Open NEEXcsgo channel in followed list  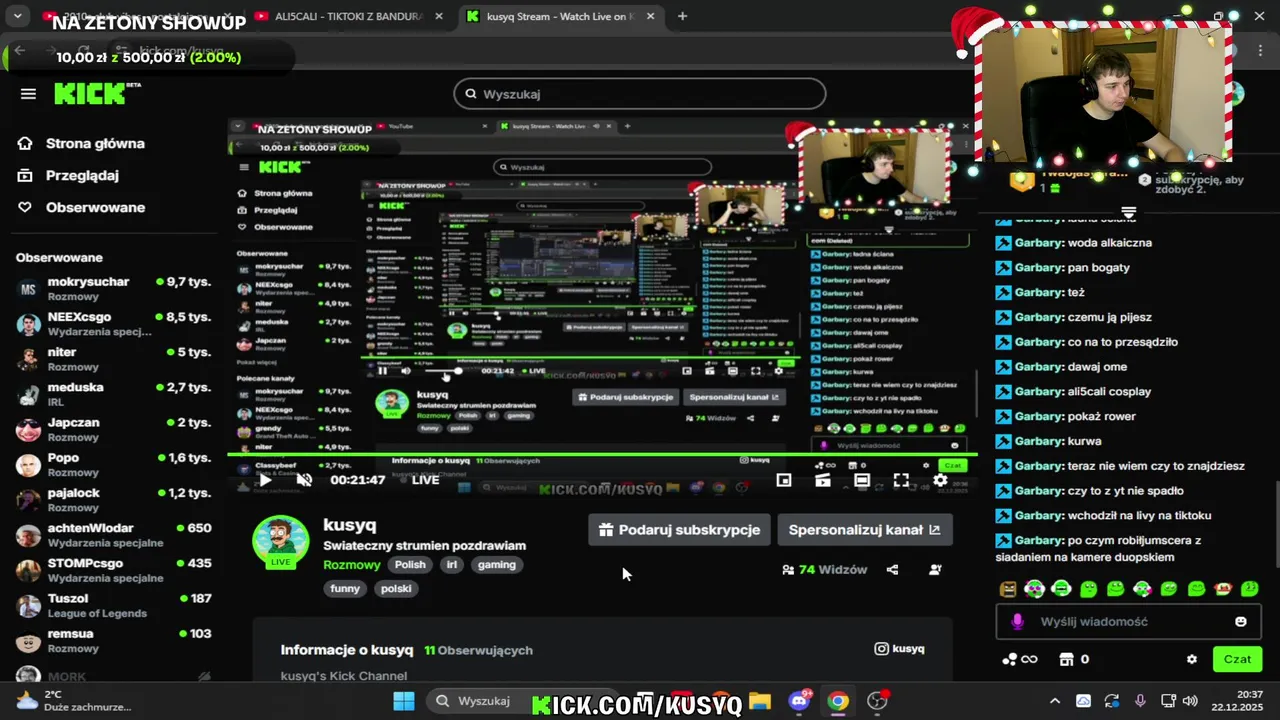114,324
